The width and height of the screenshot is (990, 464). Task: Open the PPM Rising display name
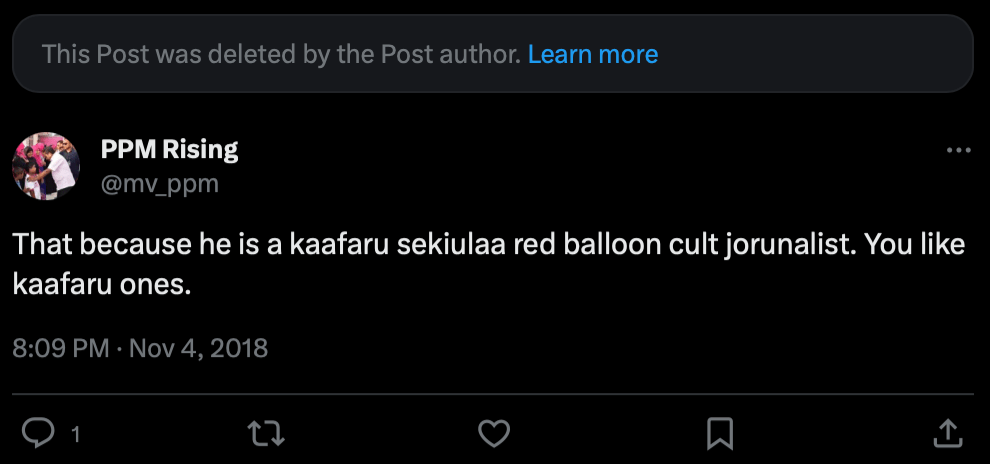tap(169, 150)
